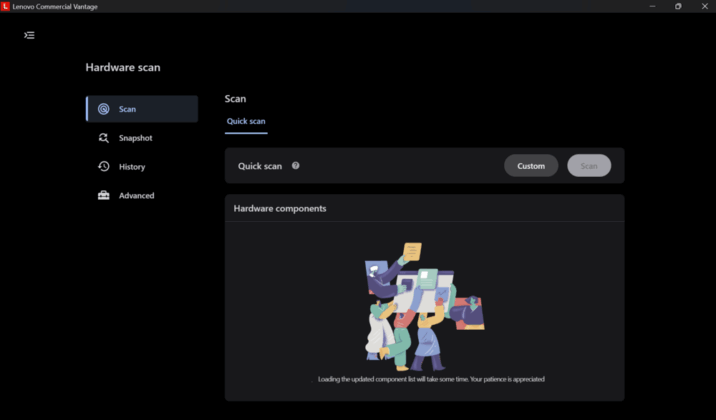Viewport: 716px width, 420px height.
Task: Click the loading component list message
Action: coord(431,379)
